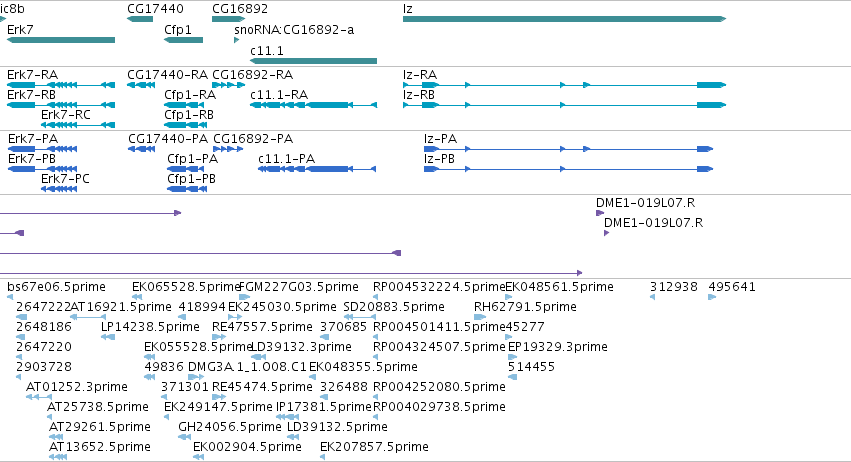Click the c11.1-RA transcript
The width and height of the screenshot is (851, 462).
tap(314, 105)
